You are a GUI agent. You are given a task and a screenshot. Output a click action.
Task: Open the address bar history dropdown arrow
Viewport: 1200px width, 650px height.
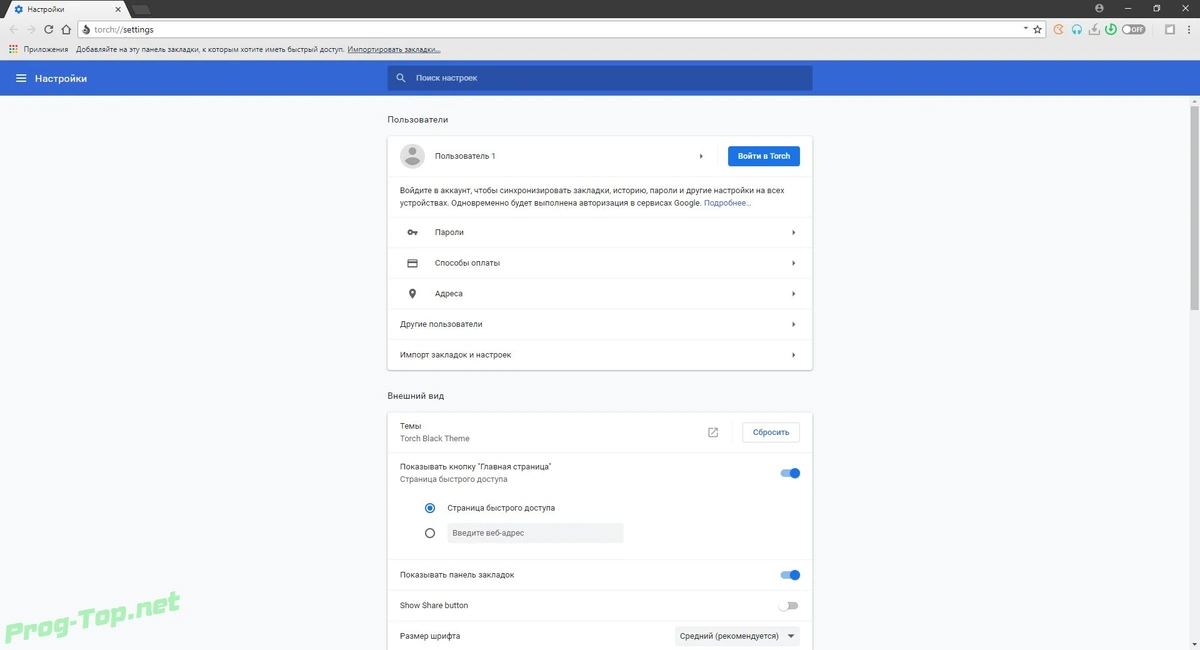pos(1026,30)
